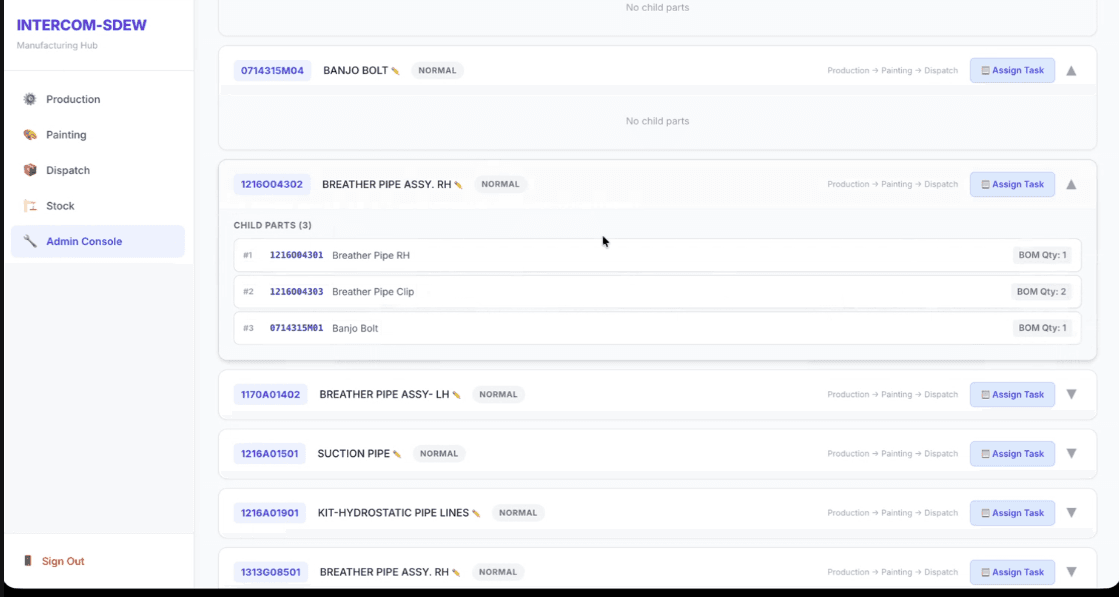Click the door icon beside Sign Out
This screenshot has width=1119, height=597.
pos(28,561)
